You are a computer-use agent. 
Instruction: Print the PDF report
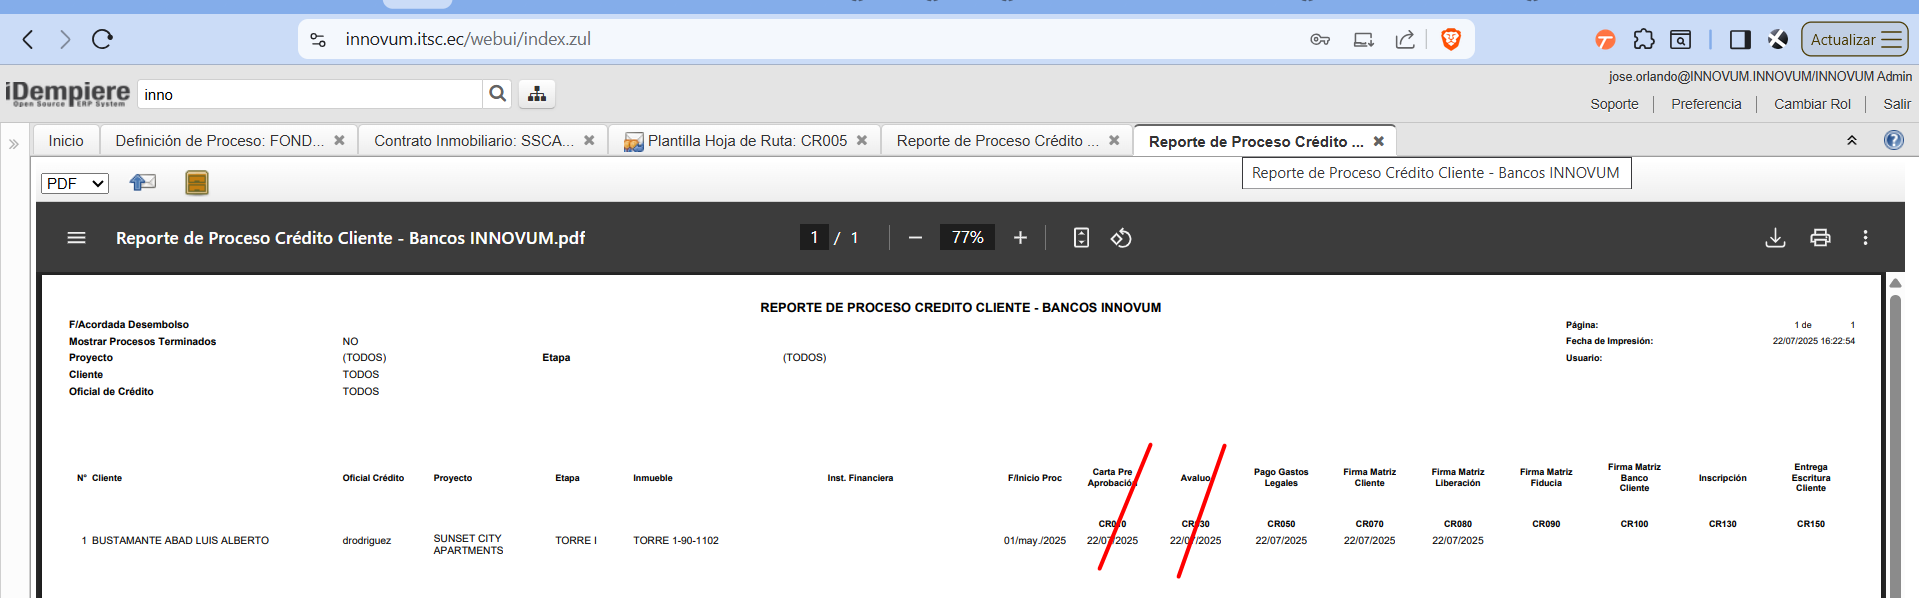point(1820,238)
